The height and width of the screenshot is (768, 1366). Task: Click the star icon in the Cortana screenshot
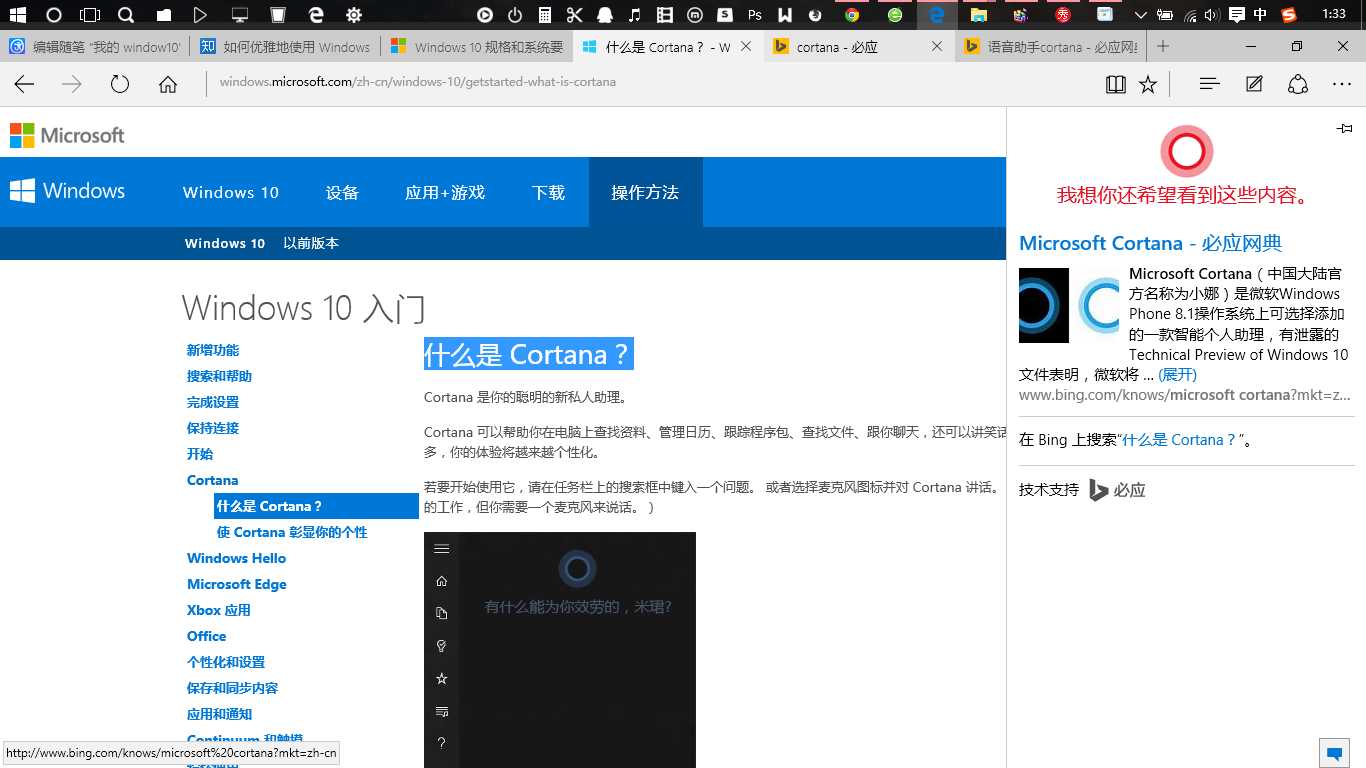(x=441, y=678)
